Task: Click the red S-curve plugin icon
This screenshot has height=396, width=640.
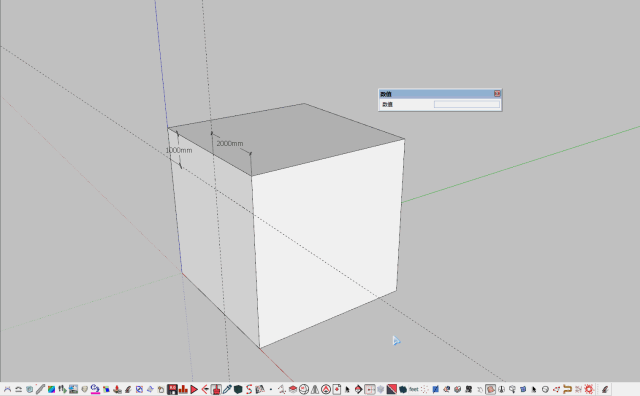Action: tap(249, 389)
